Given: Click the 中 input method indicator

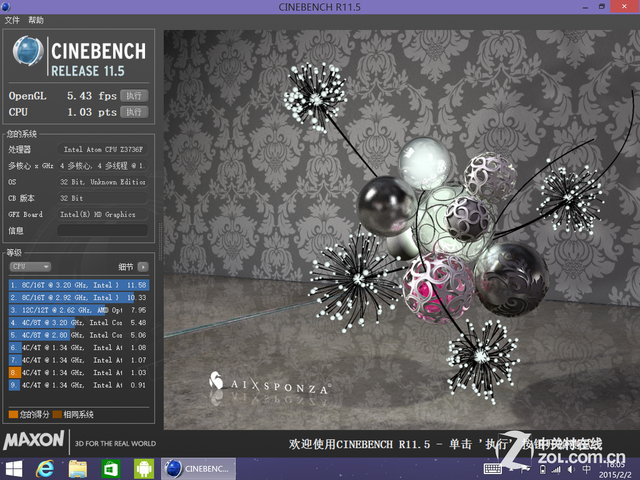Looking at the screenshot, I should tap(587, 470).
